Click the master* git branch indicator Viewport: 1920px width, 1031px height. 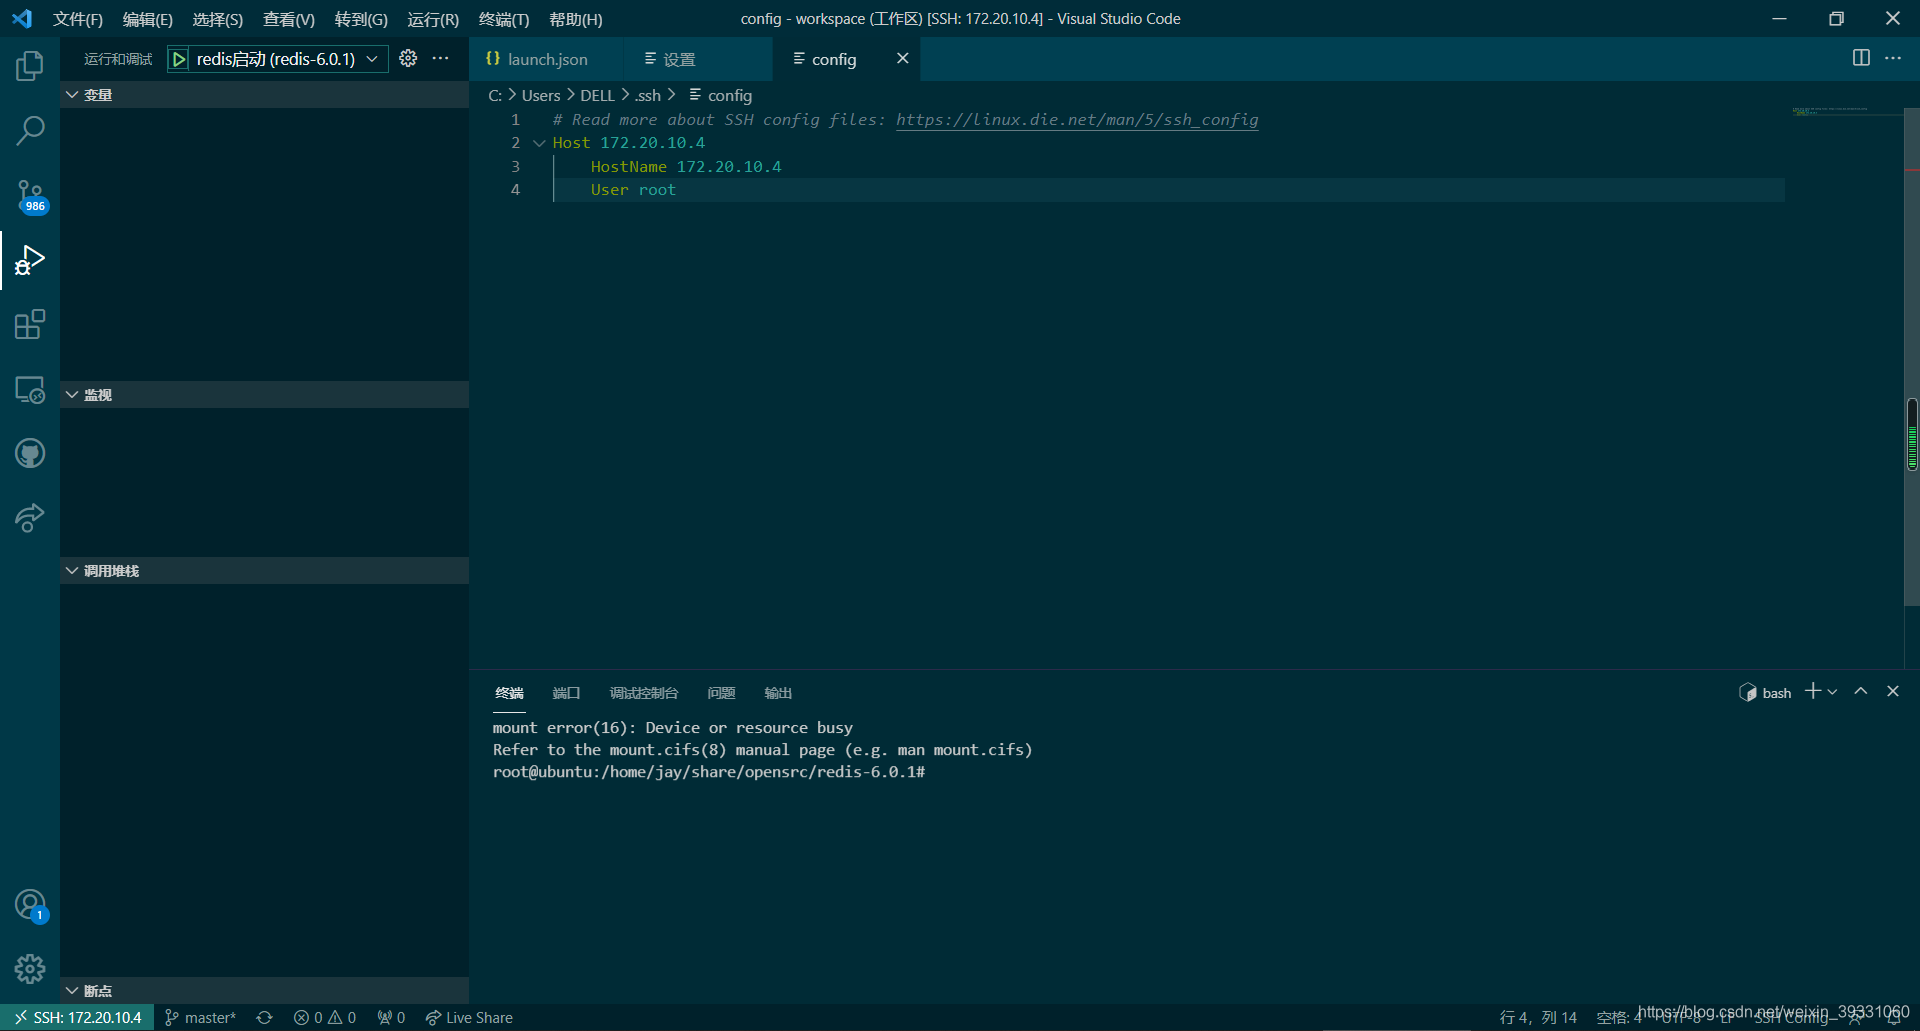click(x=200, y=1017)
